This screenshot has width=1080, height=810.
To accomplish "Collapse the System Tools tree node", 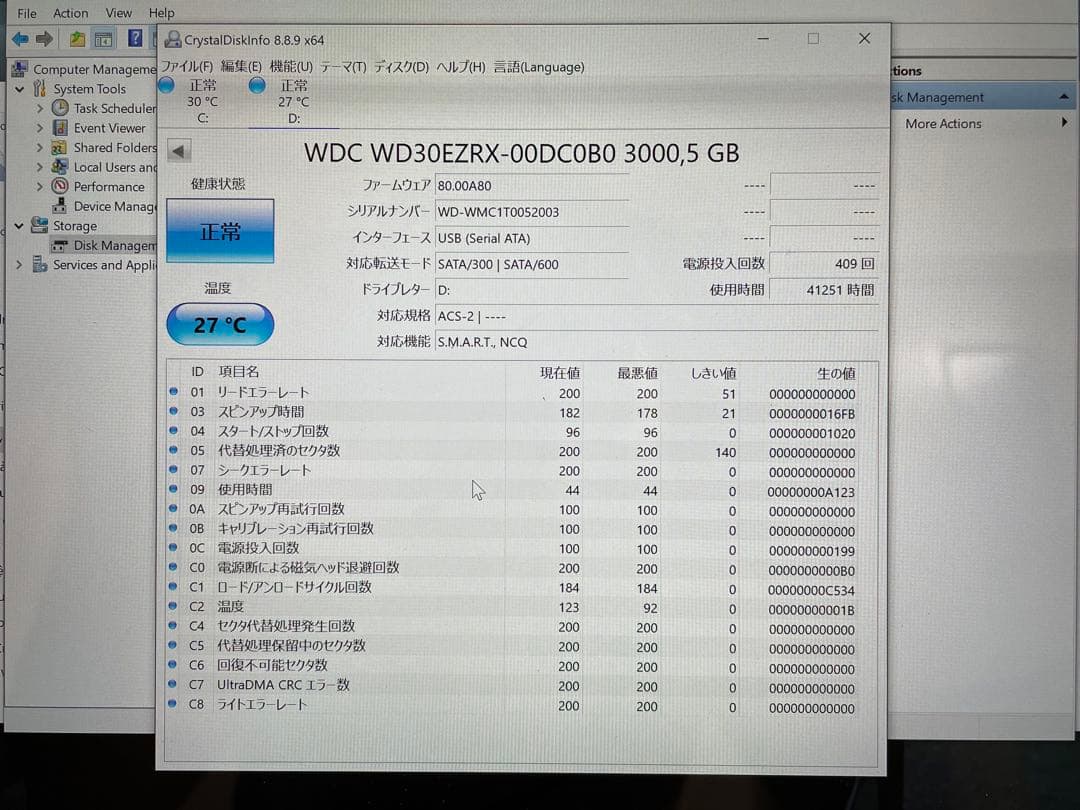I will click(20, 89).
